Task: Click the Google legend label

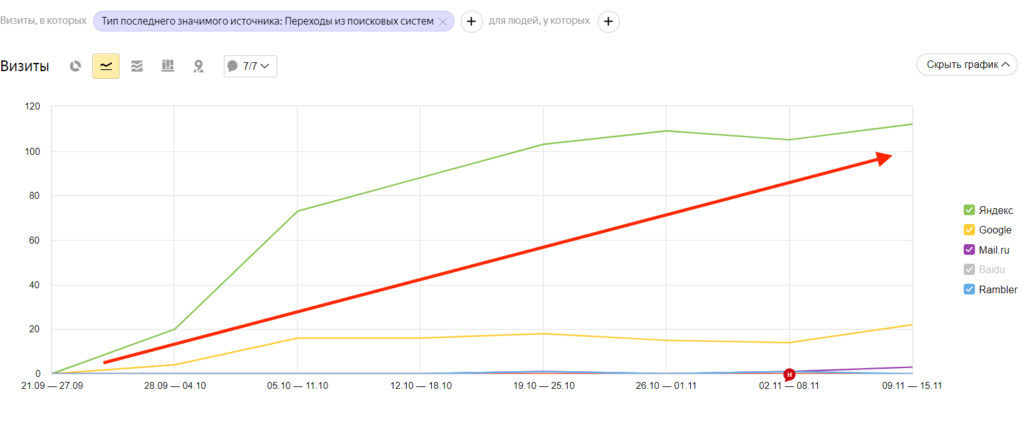Action: (995, 230)
